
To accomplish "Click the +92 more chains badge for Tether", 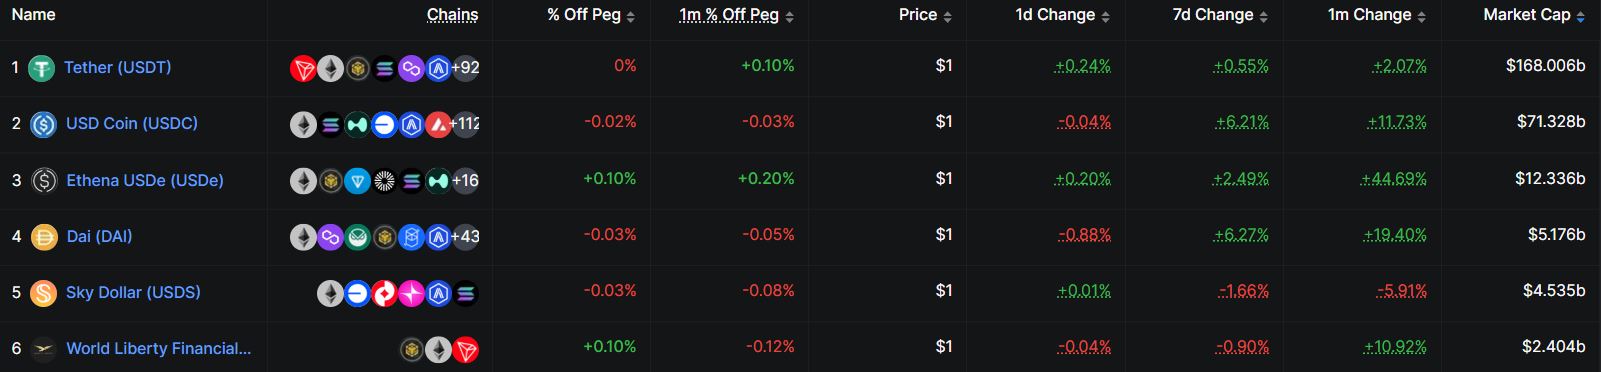I will [x=465, y=69].
